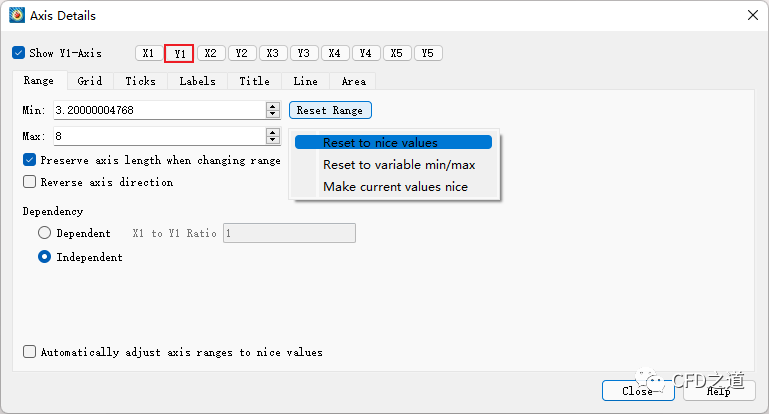Open the Labels tab

pos(197,81)
